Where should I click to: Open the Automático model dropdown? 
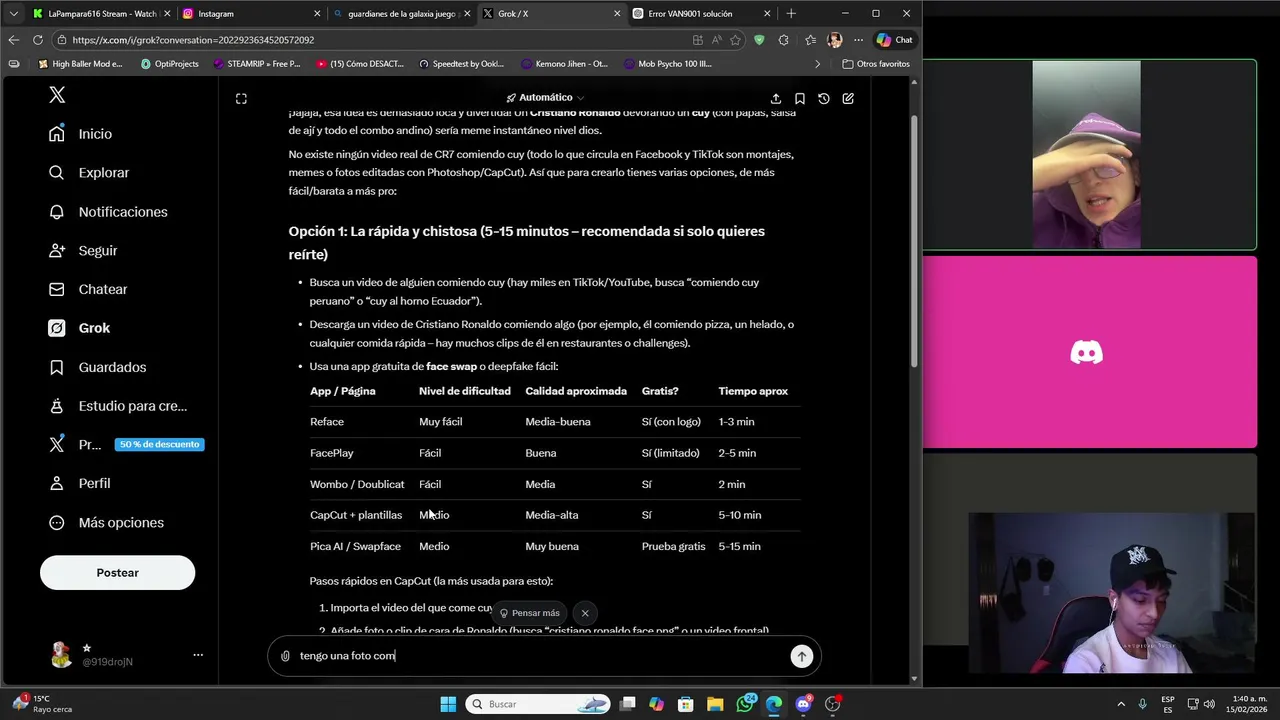click(545, 98)
